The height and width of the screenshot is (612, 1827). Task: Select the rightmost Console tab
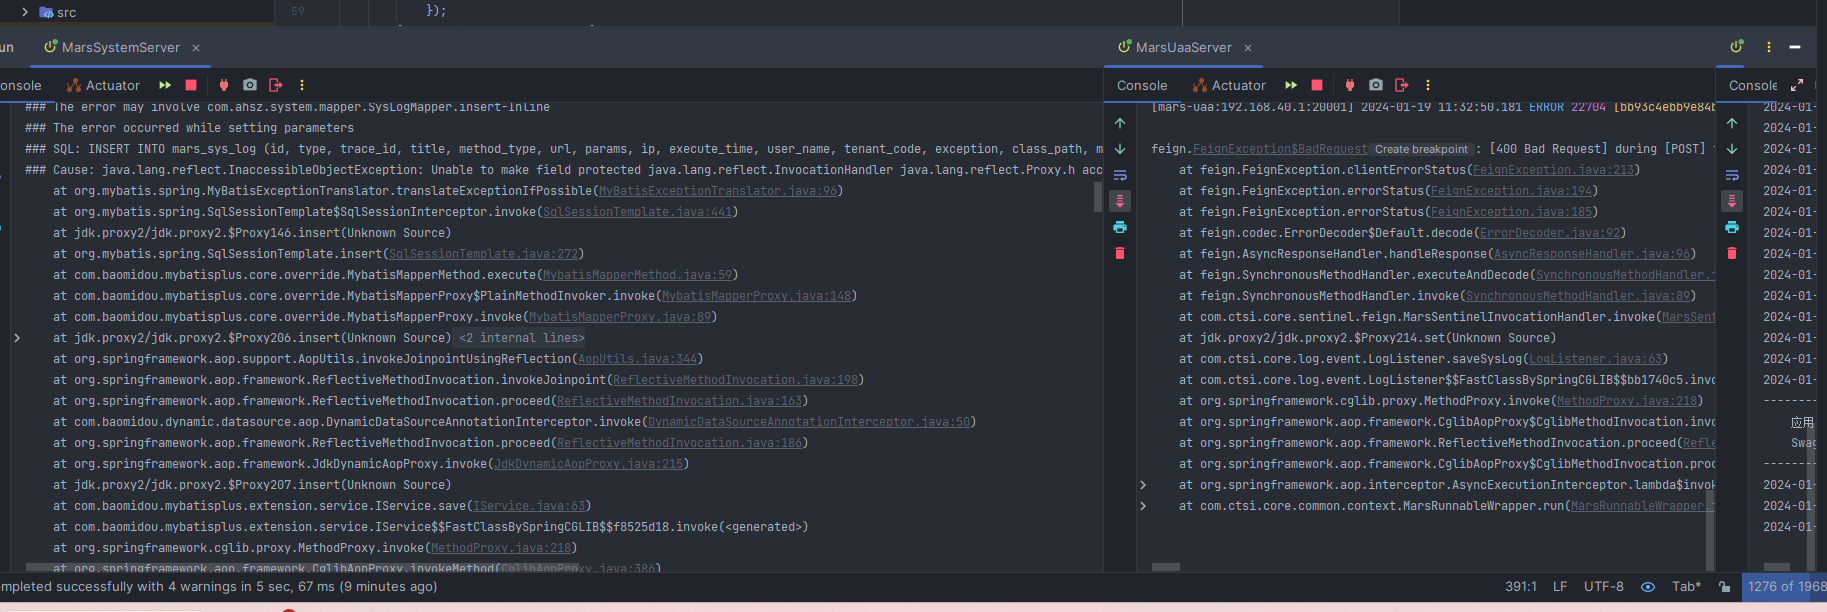(1753, 85)
